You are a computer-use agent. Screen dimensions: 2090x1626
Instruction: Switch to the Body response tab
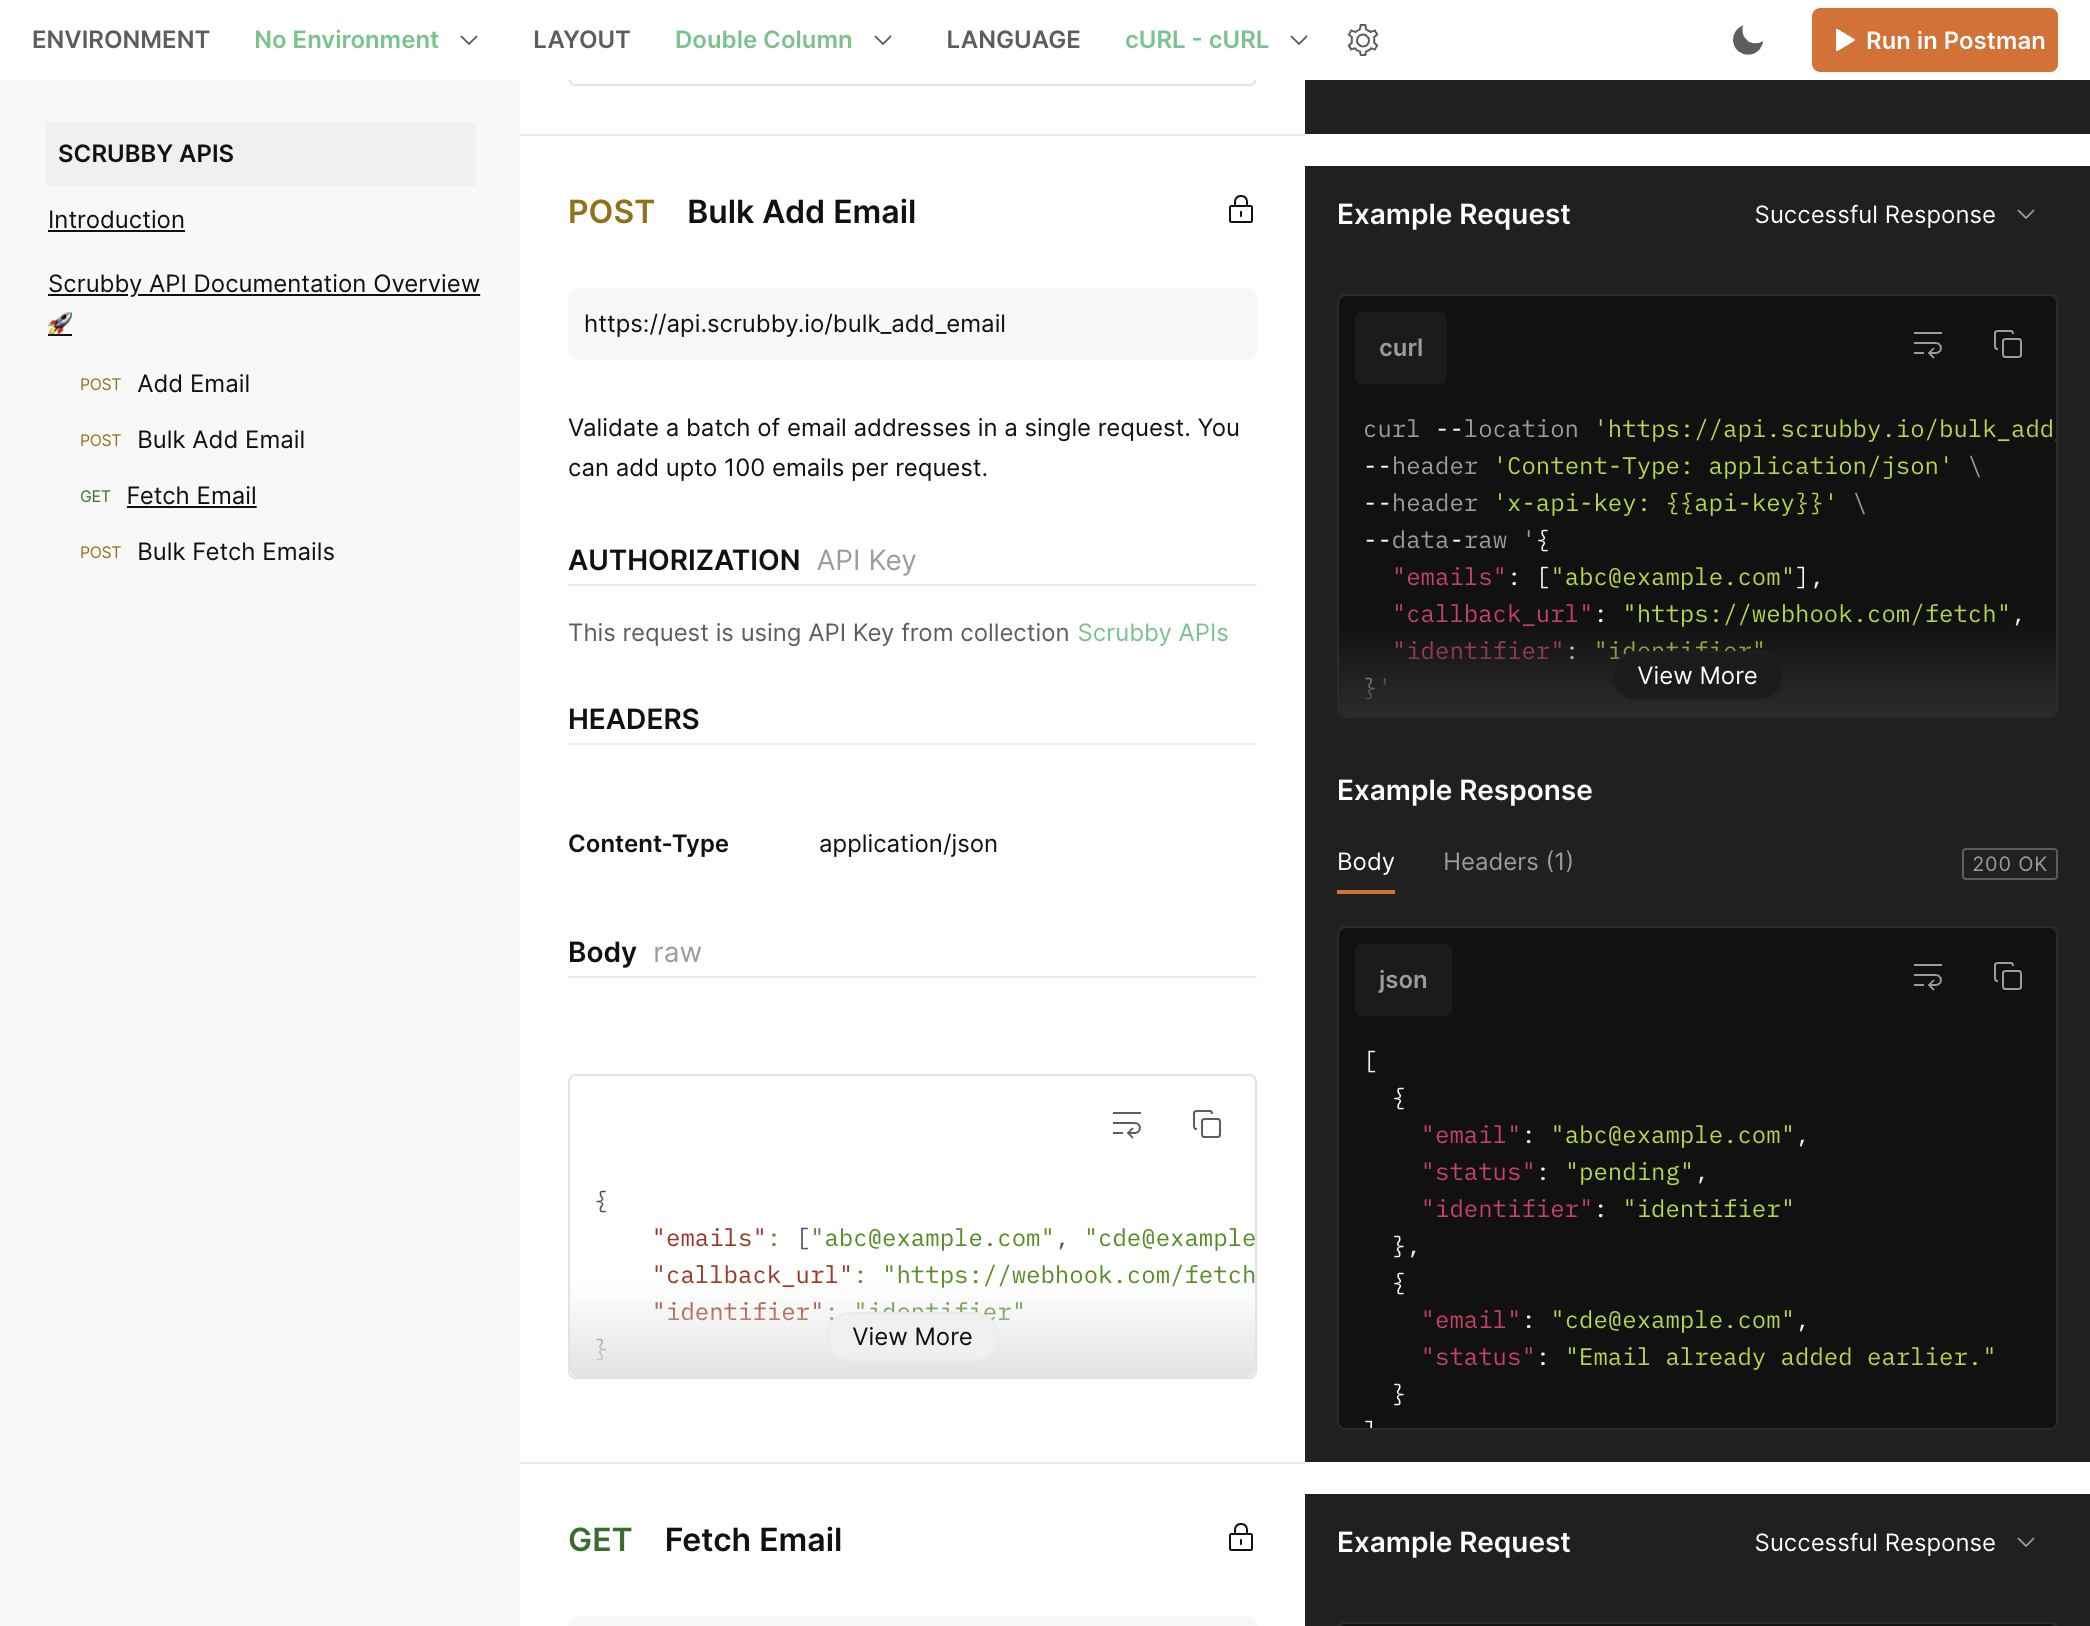[1365, 862]
